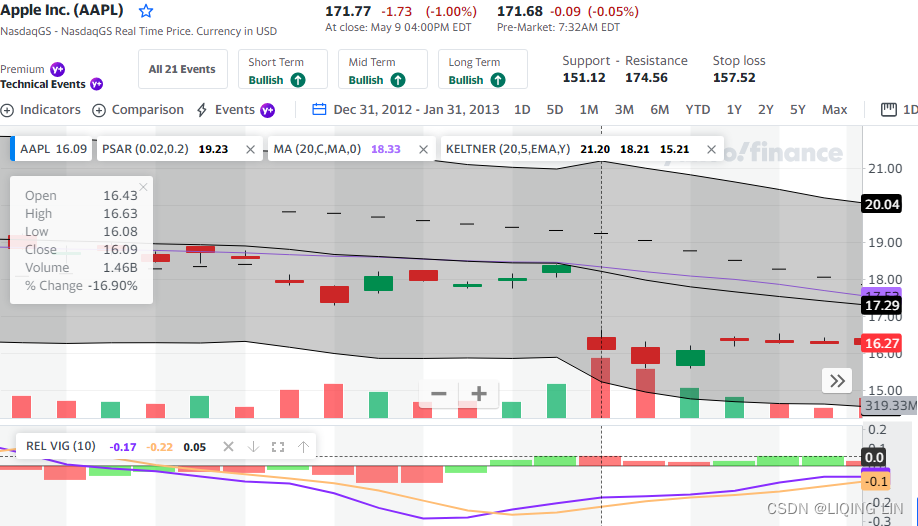Image resolution: width=918 pixels, height=526 pixels.
Task: Open the Mid Term outlook card
Action: pos(383,69)
